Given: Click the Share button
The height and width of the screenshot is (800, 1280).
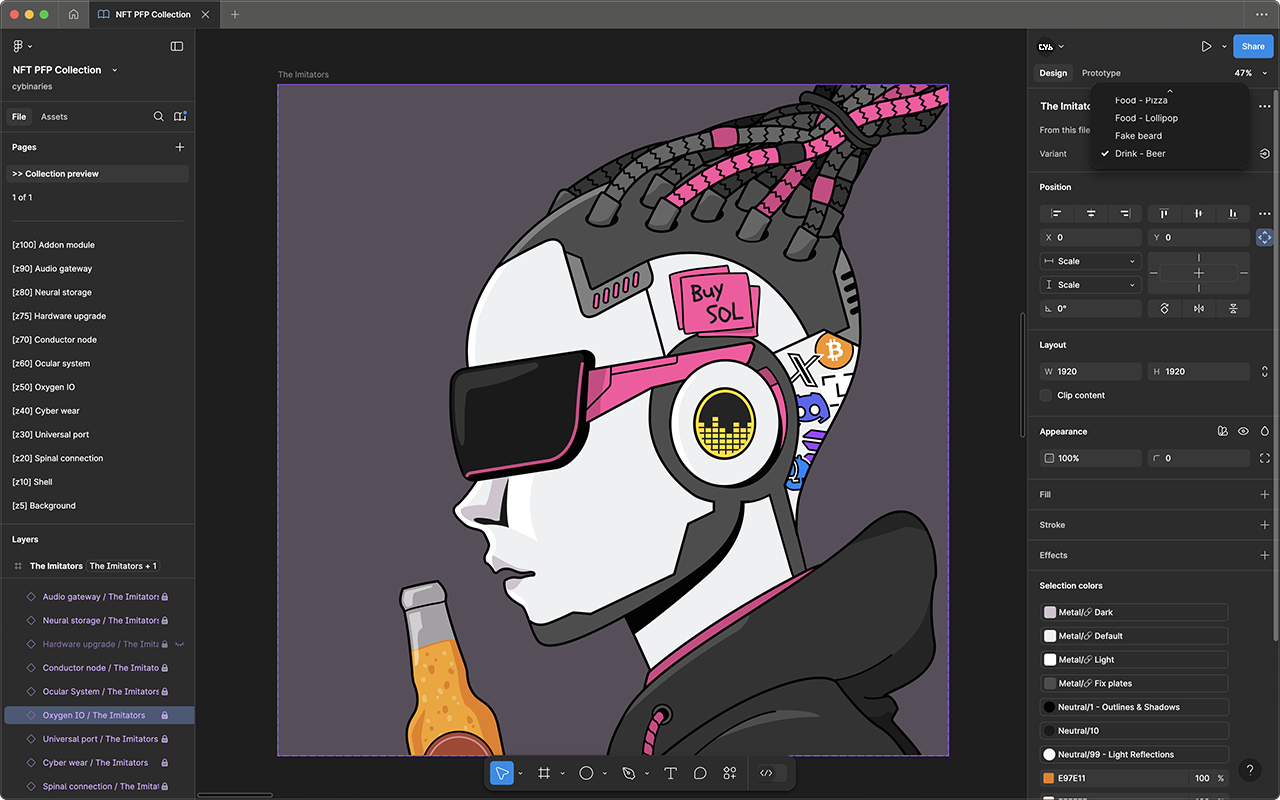Looking at the screenshot, I should click(1253, 46).
